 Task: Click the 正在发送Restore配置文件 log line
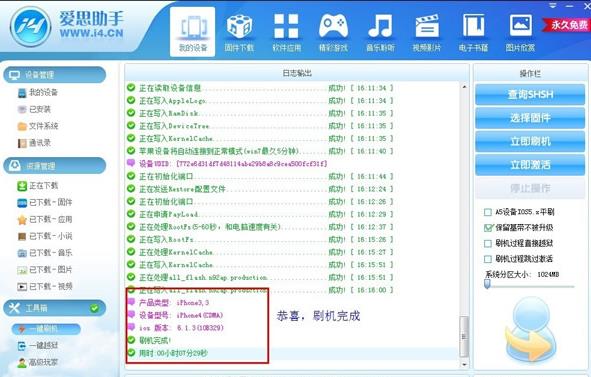(260, 189)
